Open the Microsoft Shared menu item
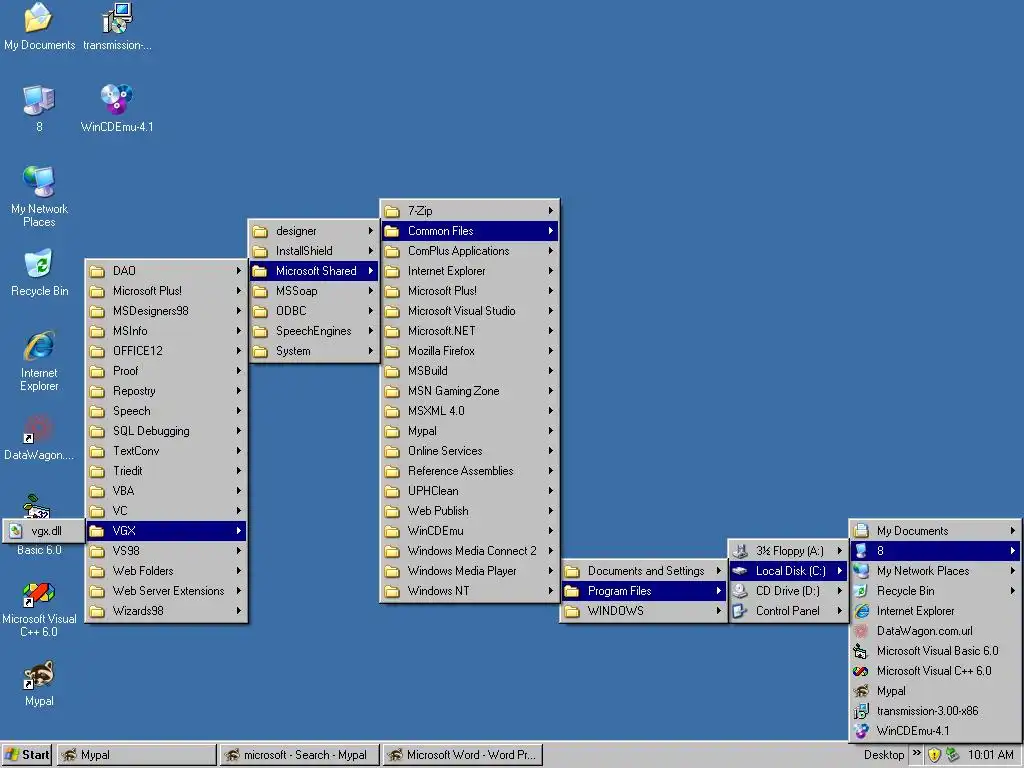This screenshot has height=768, width=1024. click(313, 271)
